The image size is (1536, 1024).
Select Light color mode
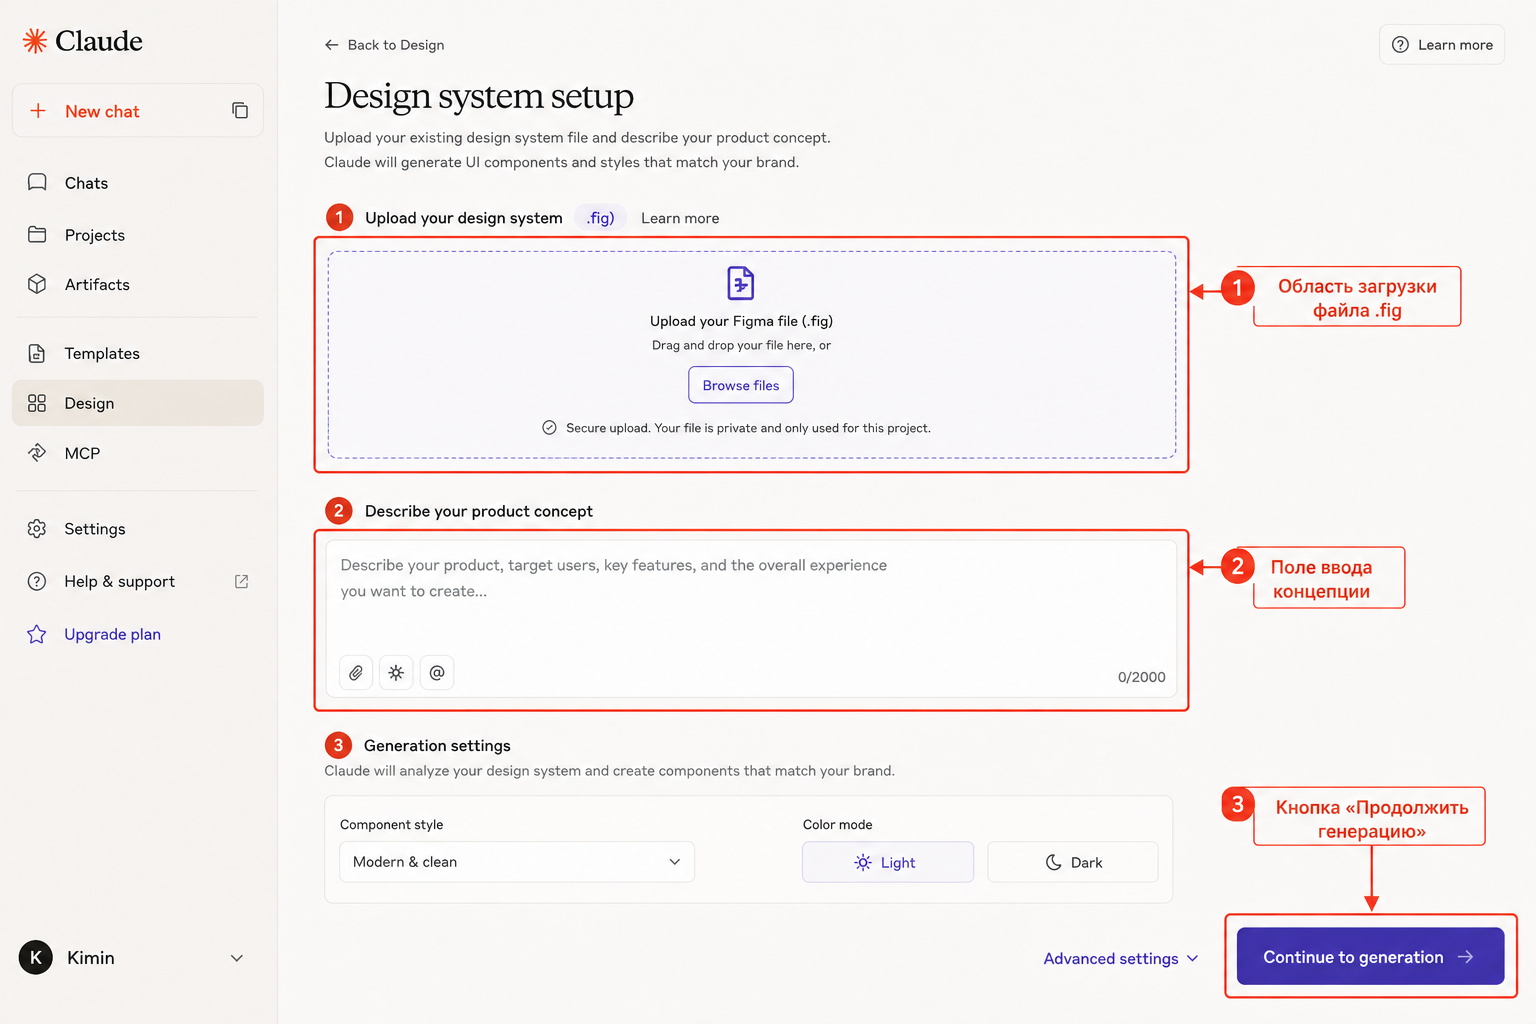[888, 862]
